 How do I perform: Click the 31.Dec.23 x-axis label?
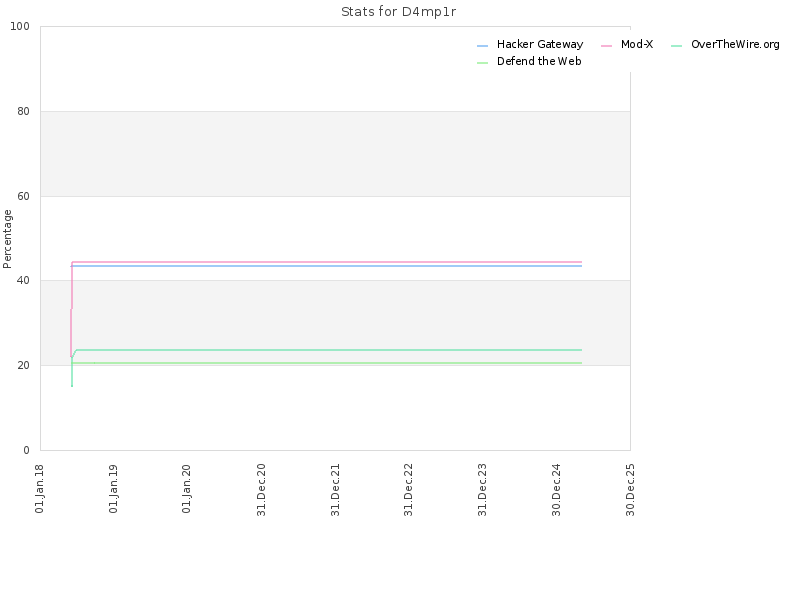click(x=482, y=490)
